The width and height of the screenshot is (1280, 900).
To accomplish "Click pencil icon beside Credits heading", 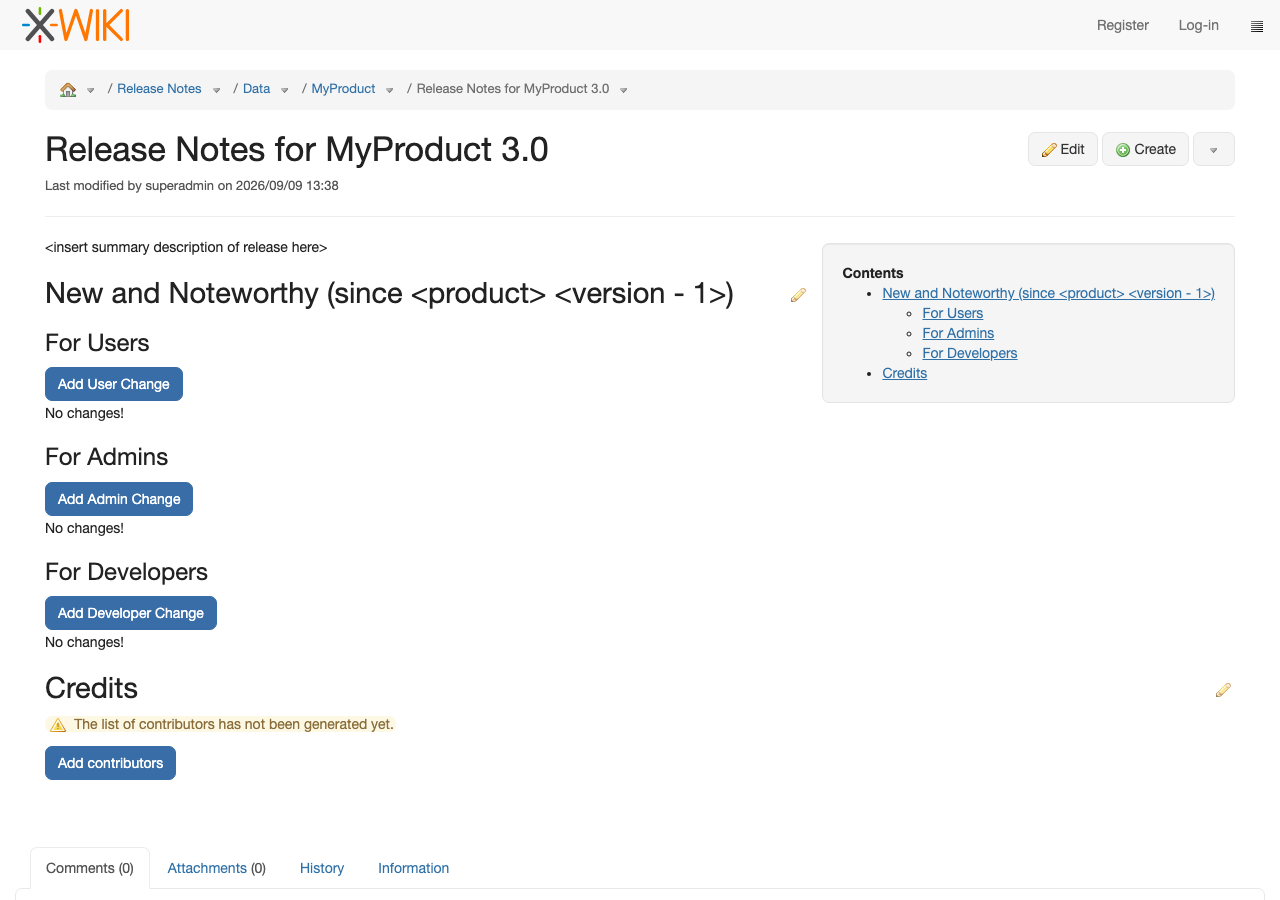I will [x=1223, y=690].
